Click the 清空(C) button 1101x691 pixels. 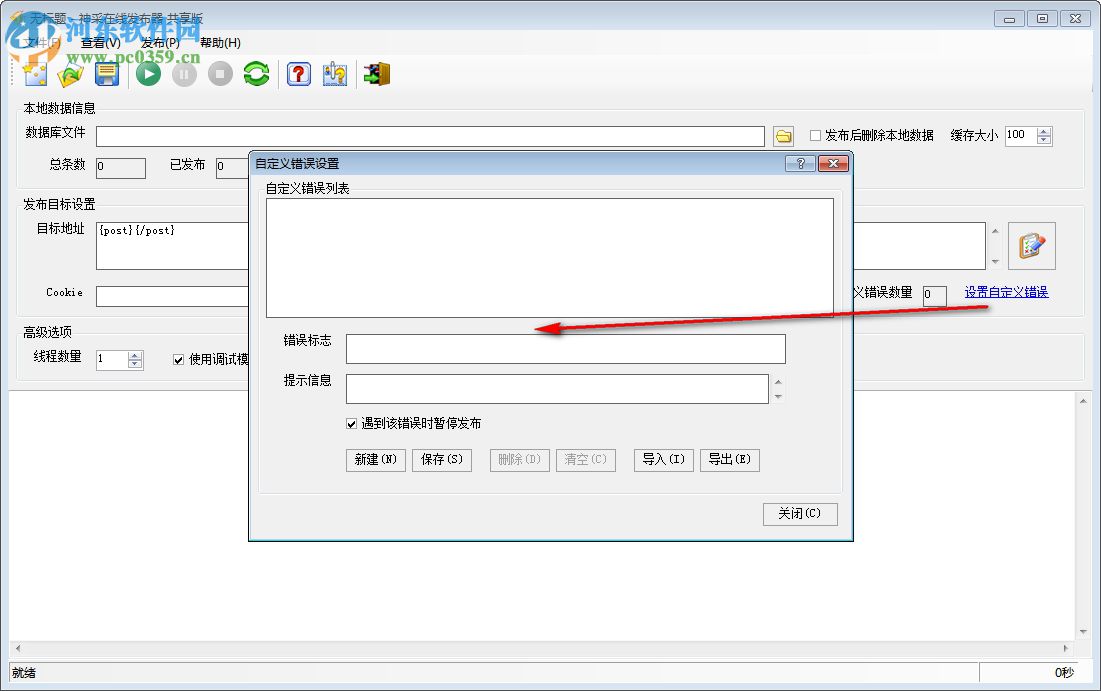pyautogui.click(x=586, y=460)
